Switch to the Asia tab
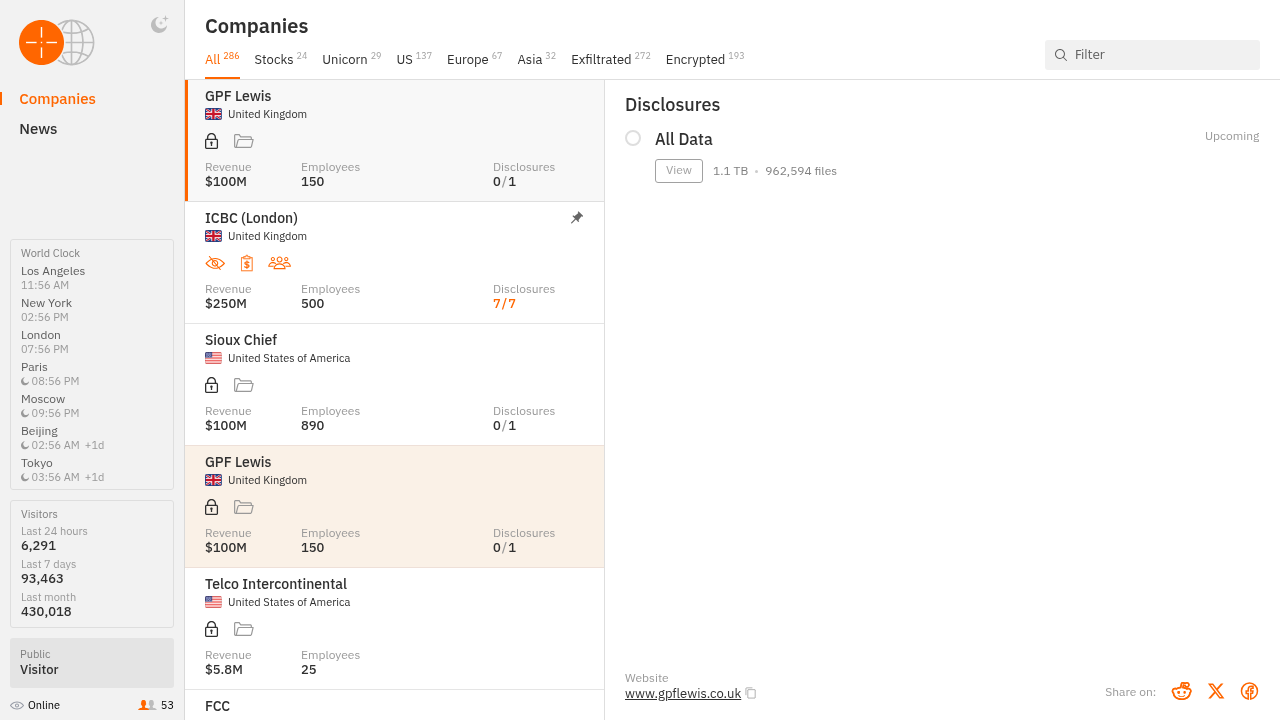 (x=536, y=59)
